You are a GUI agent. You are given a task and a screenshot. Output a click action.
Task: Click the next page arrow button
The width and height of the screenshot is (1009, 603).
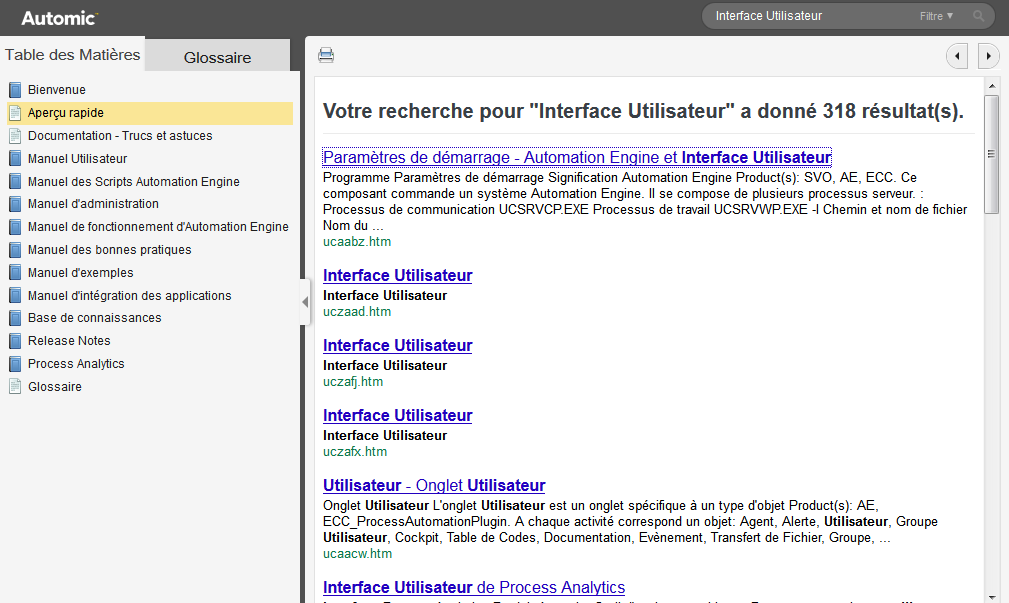pos(988,56)
